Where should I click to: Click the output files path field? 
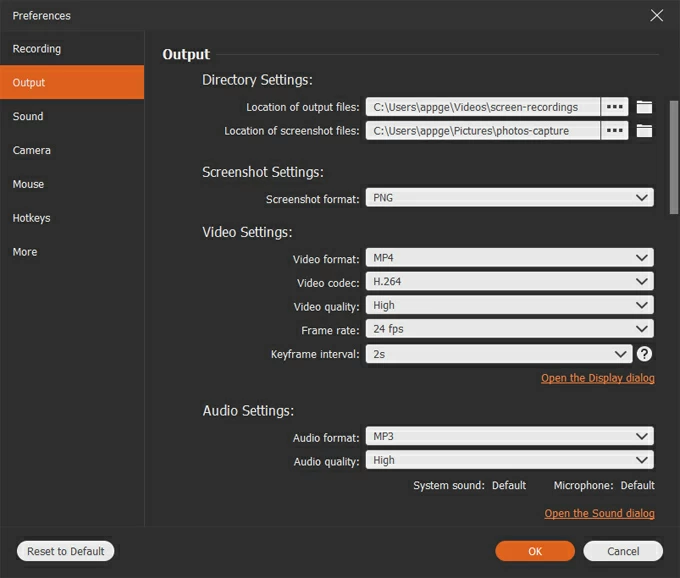(483, 107)
